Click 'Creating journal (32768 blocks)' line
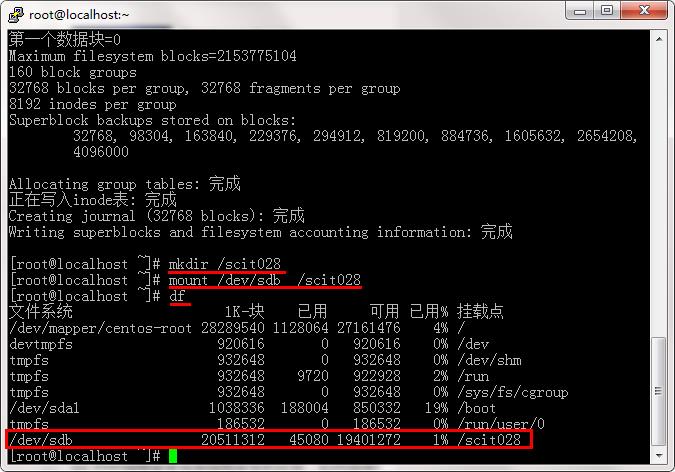The width and height of the screenshot is (675, 472). pyautogui.click(x=157, y=216)
